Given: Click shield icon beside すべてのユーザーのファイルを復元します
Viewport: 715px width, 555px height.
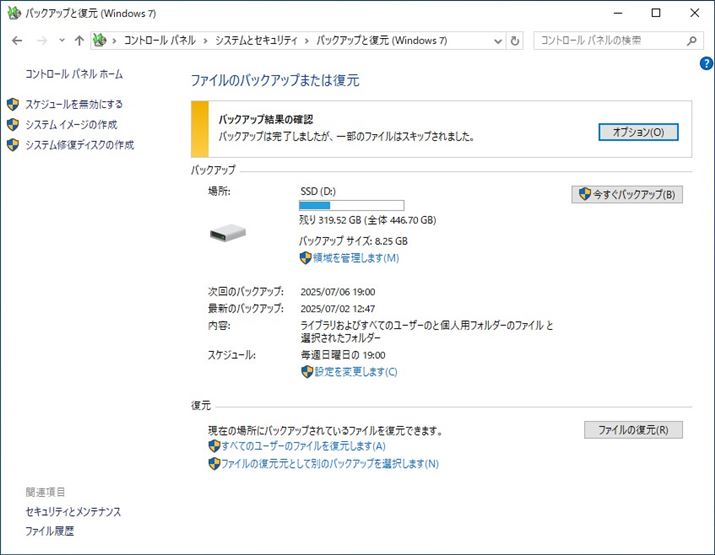Looking at the screenshot, I should pos(214,446).
